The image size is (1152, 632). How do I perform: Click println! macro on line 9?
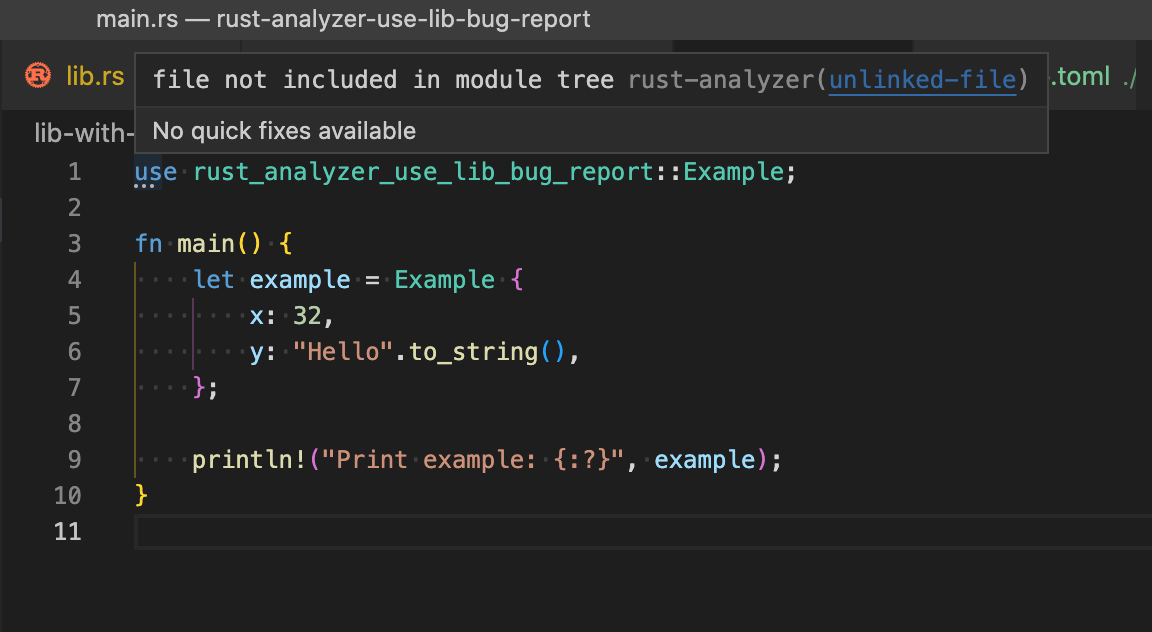(249, 459)
